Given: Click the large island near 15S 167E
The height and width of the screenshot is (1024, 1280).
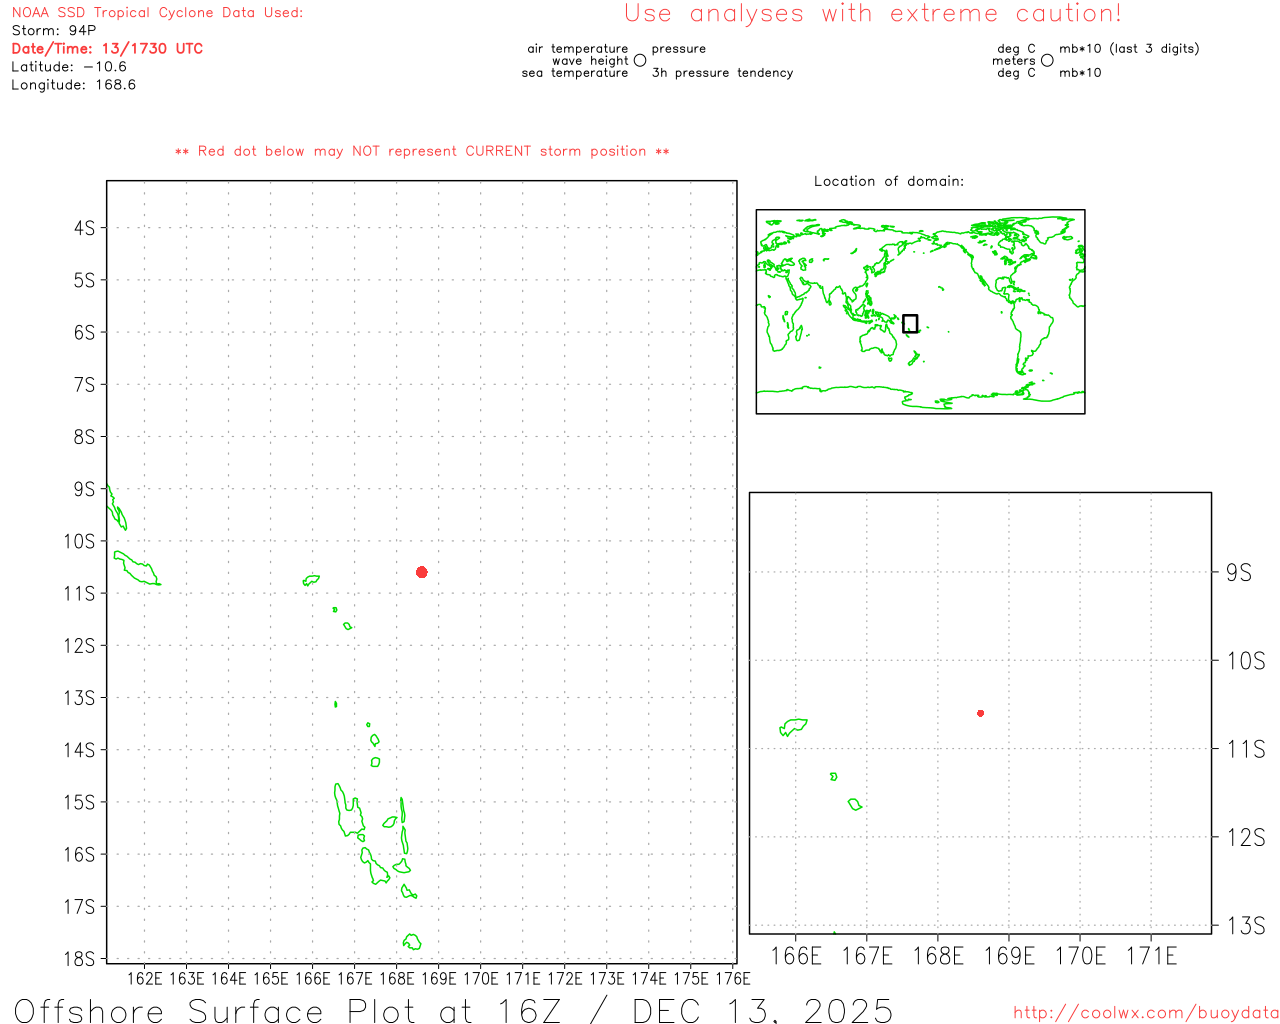Looking at the screenshot, I should (x=348, y=811).
